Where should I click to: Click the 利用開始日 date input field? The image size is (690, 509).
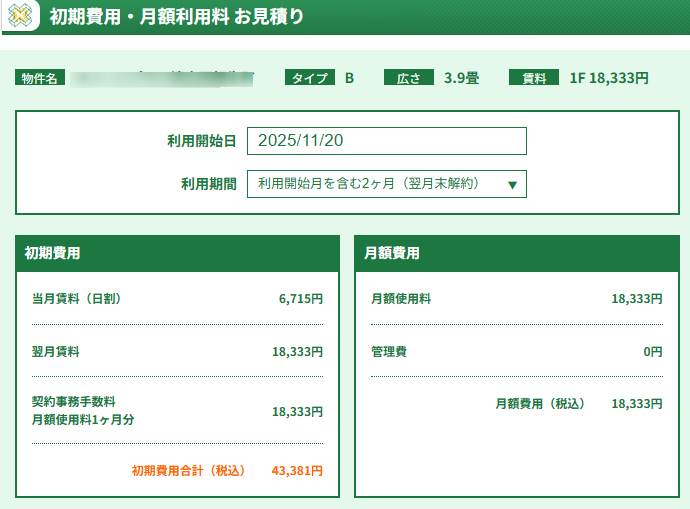[386, 141]
